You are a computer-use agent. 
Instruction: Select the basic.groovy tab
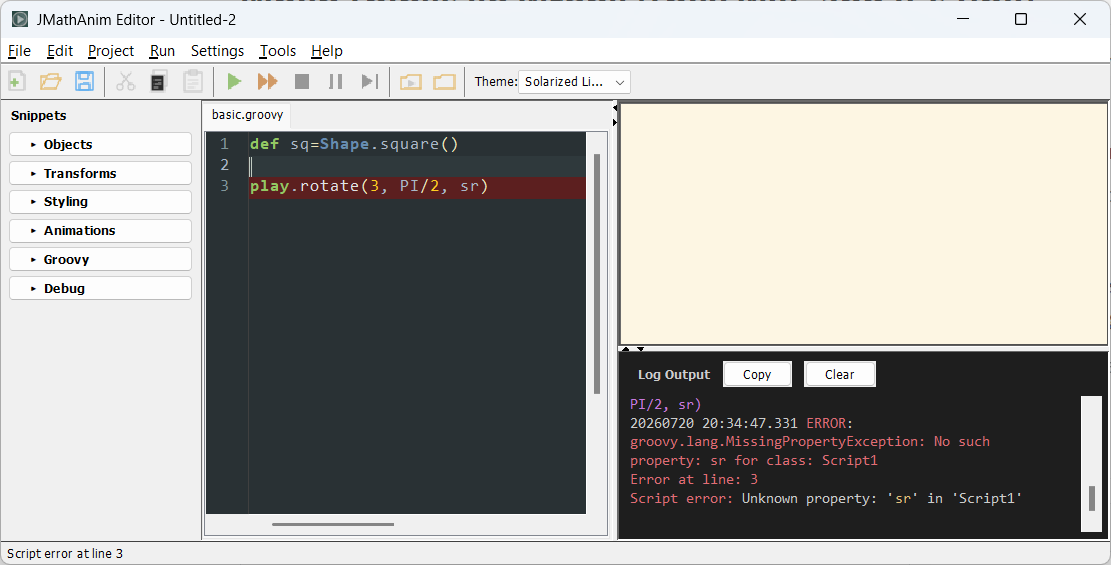point(247,115)
